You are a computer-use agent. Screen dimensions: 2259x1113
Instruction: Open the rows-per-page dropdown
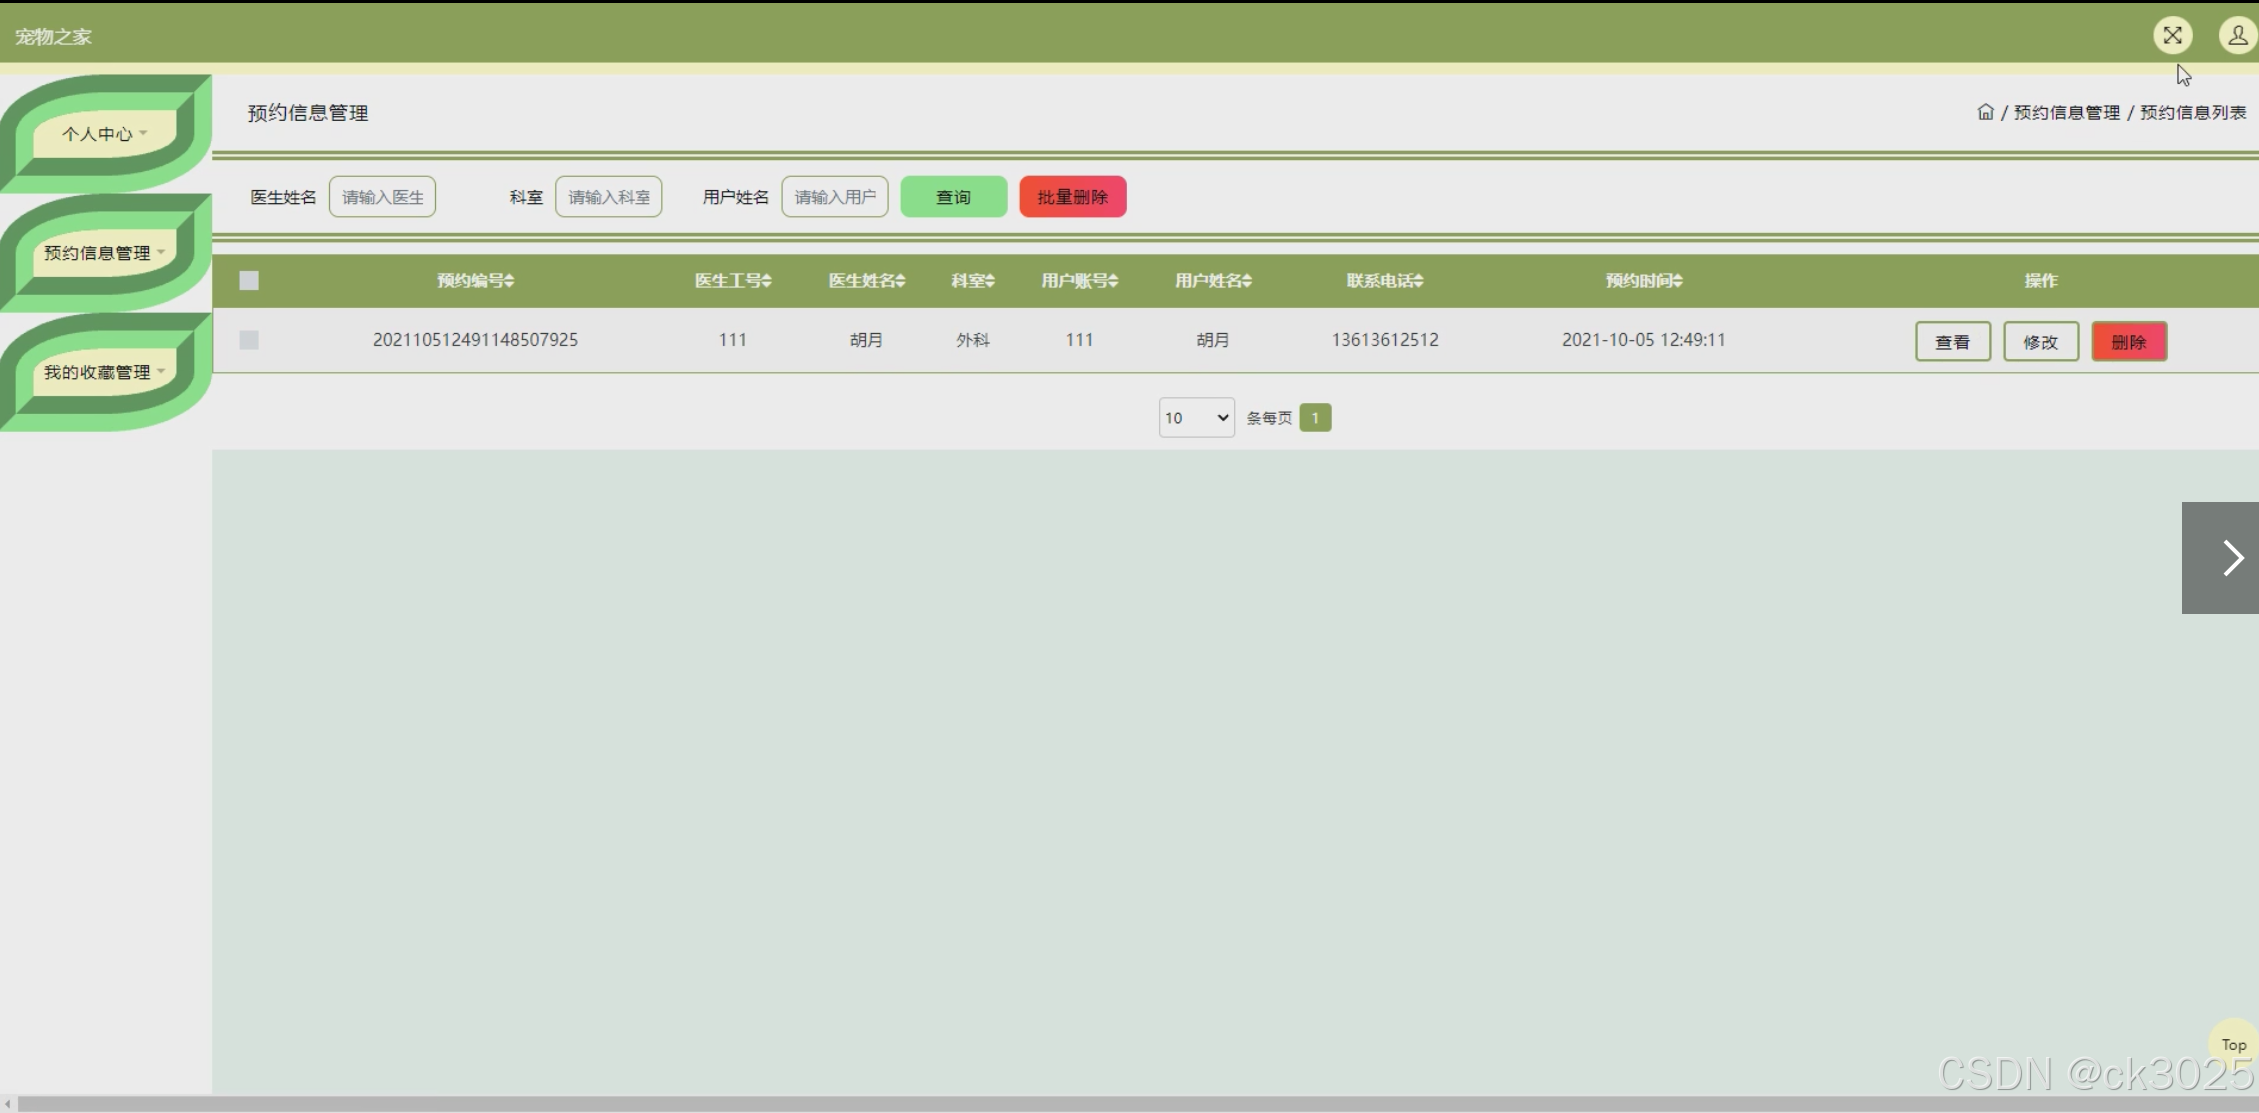point(1196,418)
